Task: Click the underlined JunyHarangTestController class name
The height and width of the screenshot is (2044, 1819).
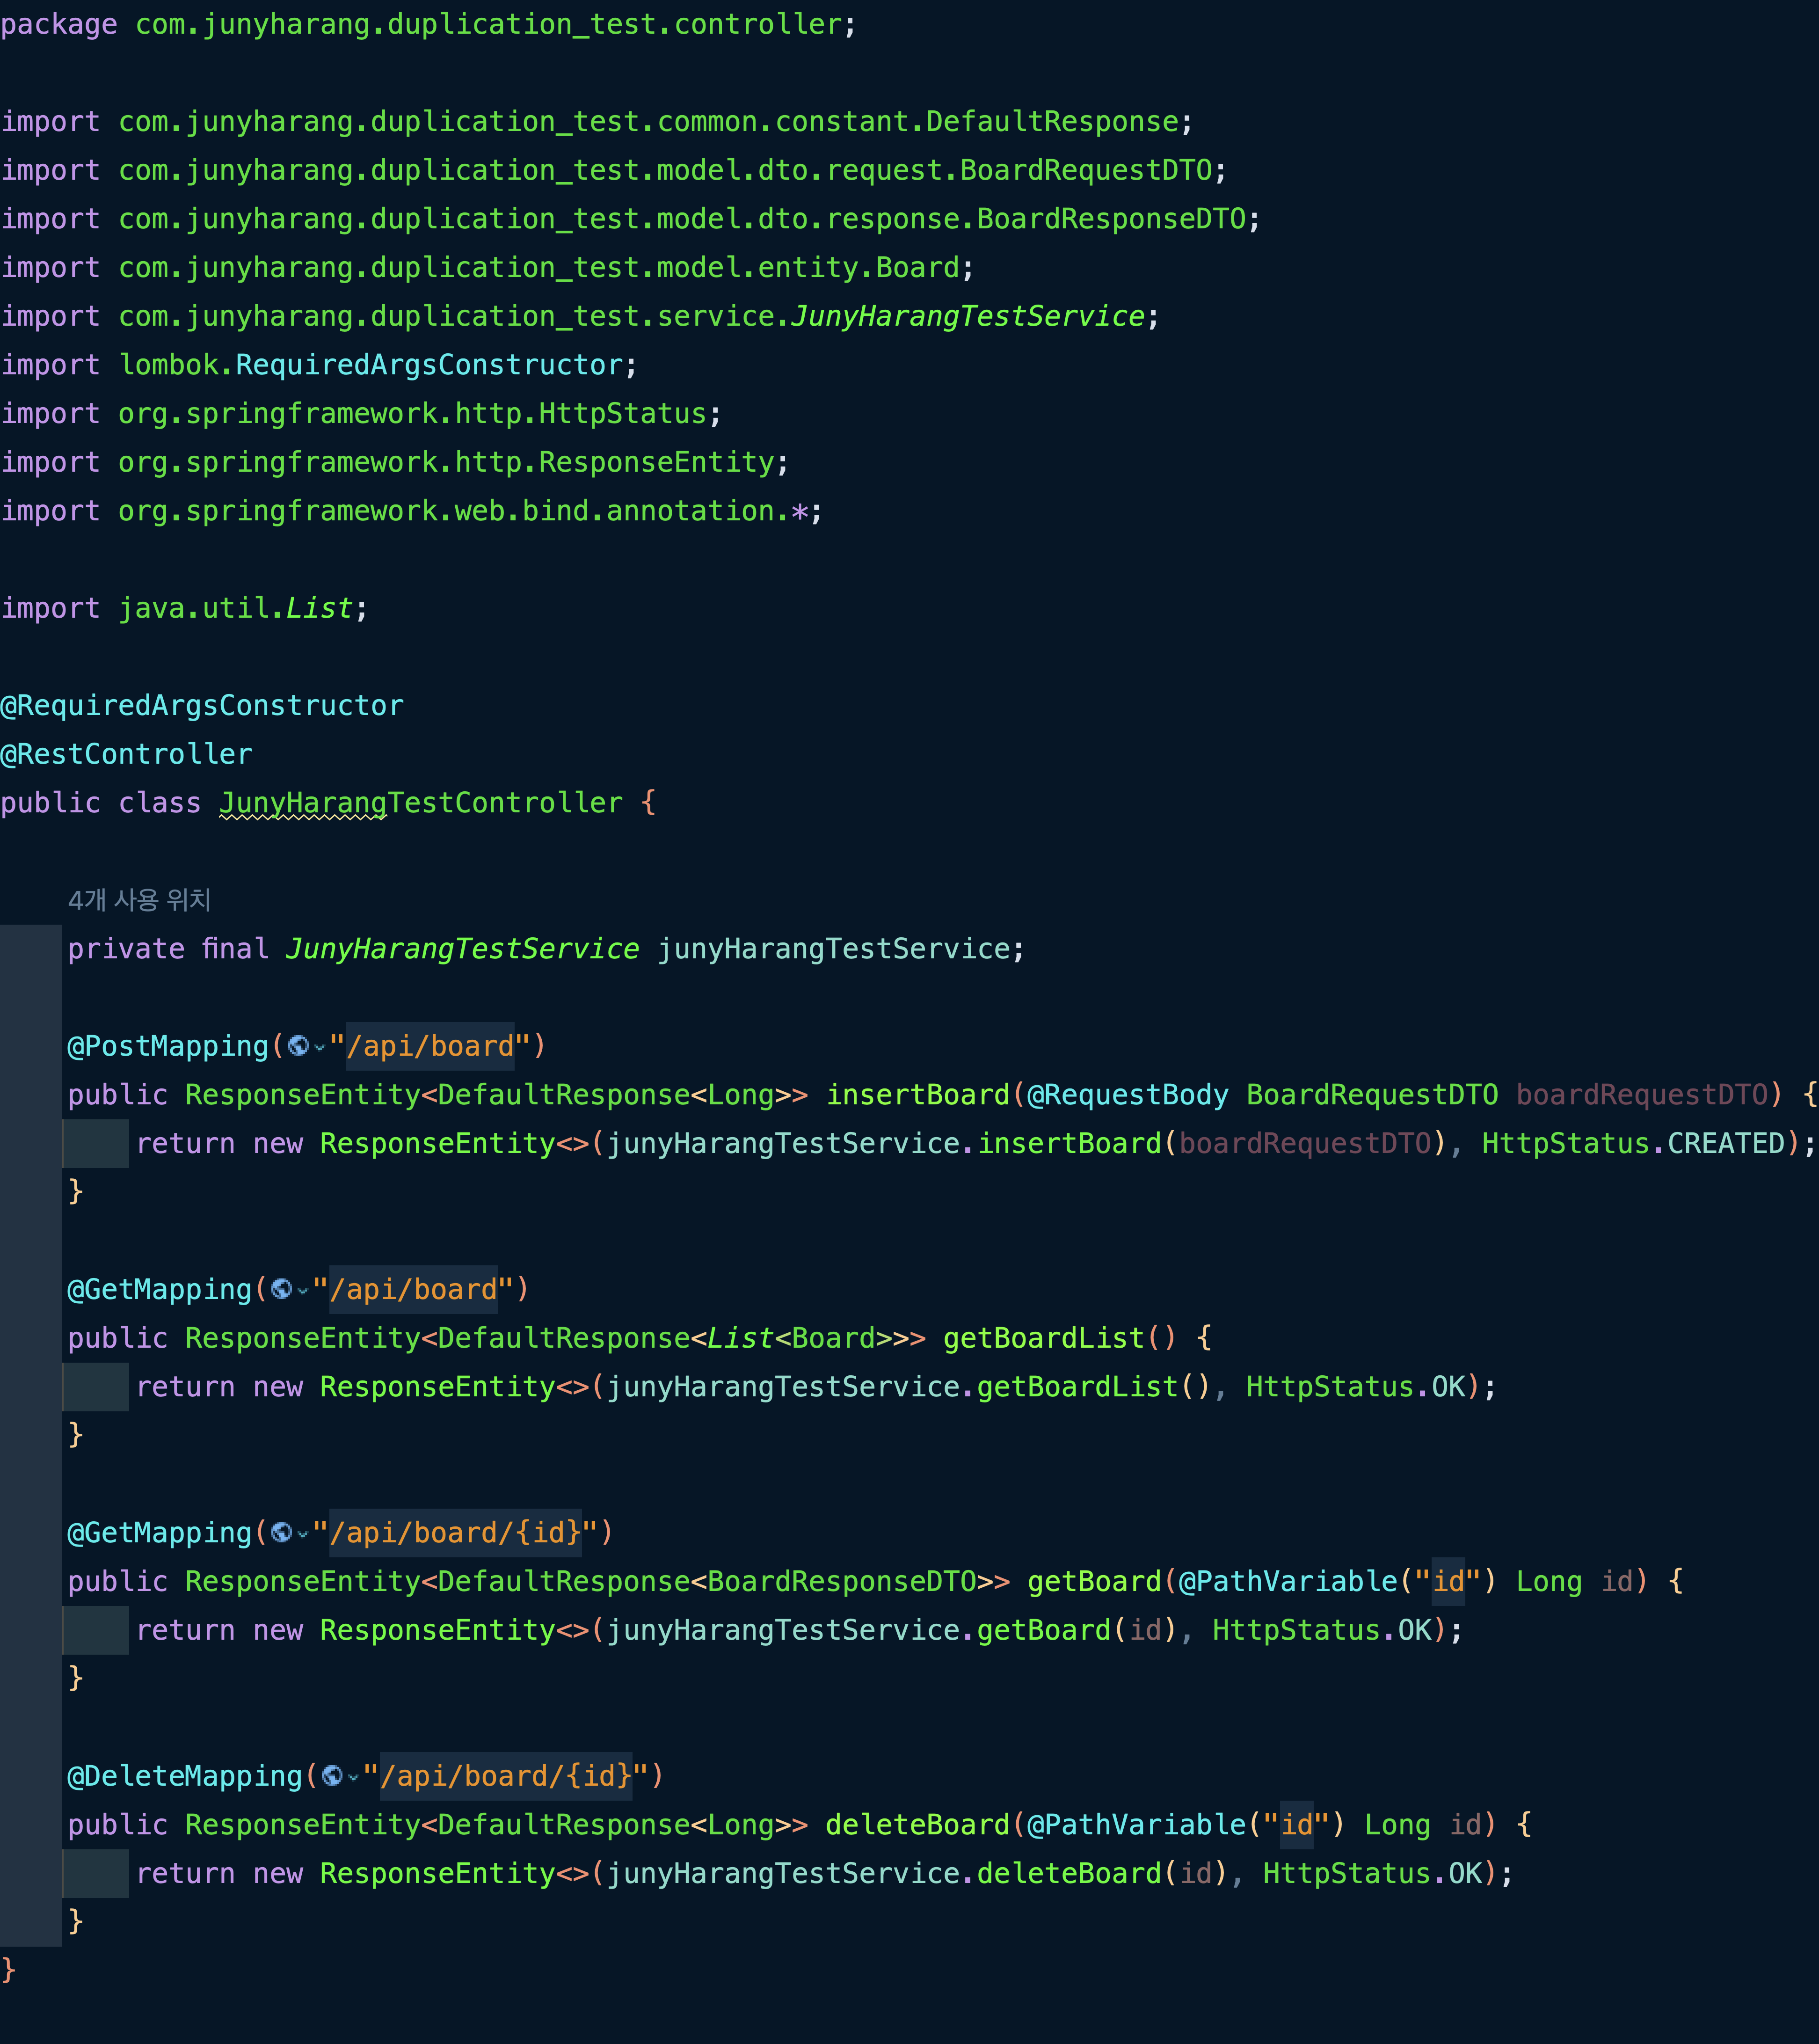Action: pos(420,803)
